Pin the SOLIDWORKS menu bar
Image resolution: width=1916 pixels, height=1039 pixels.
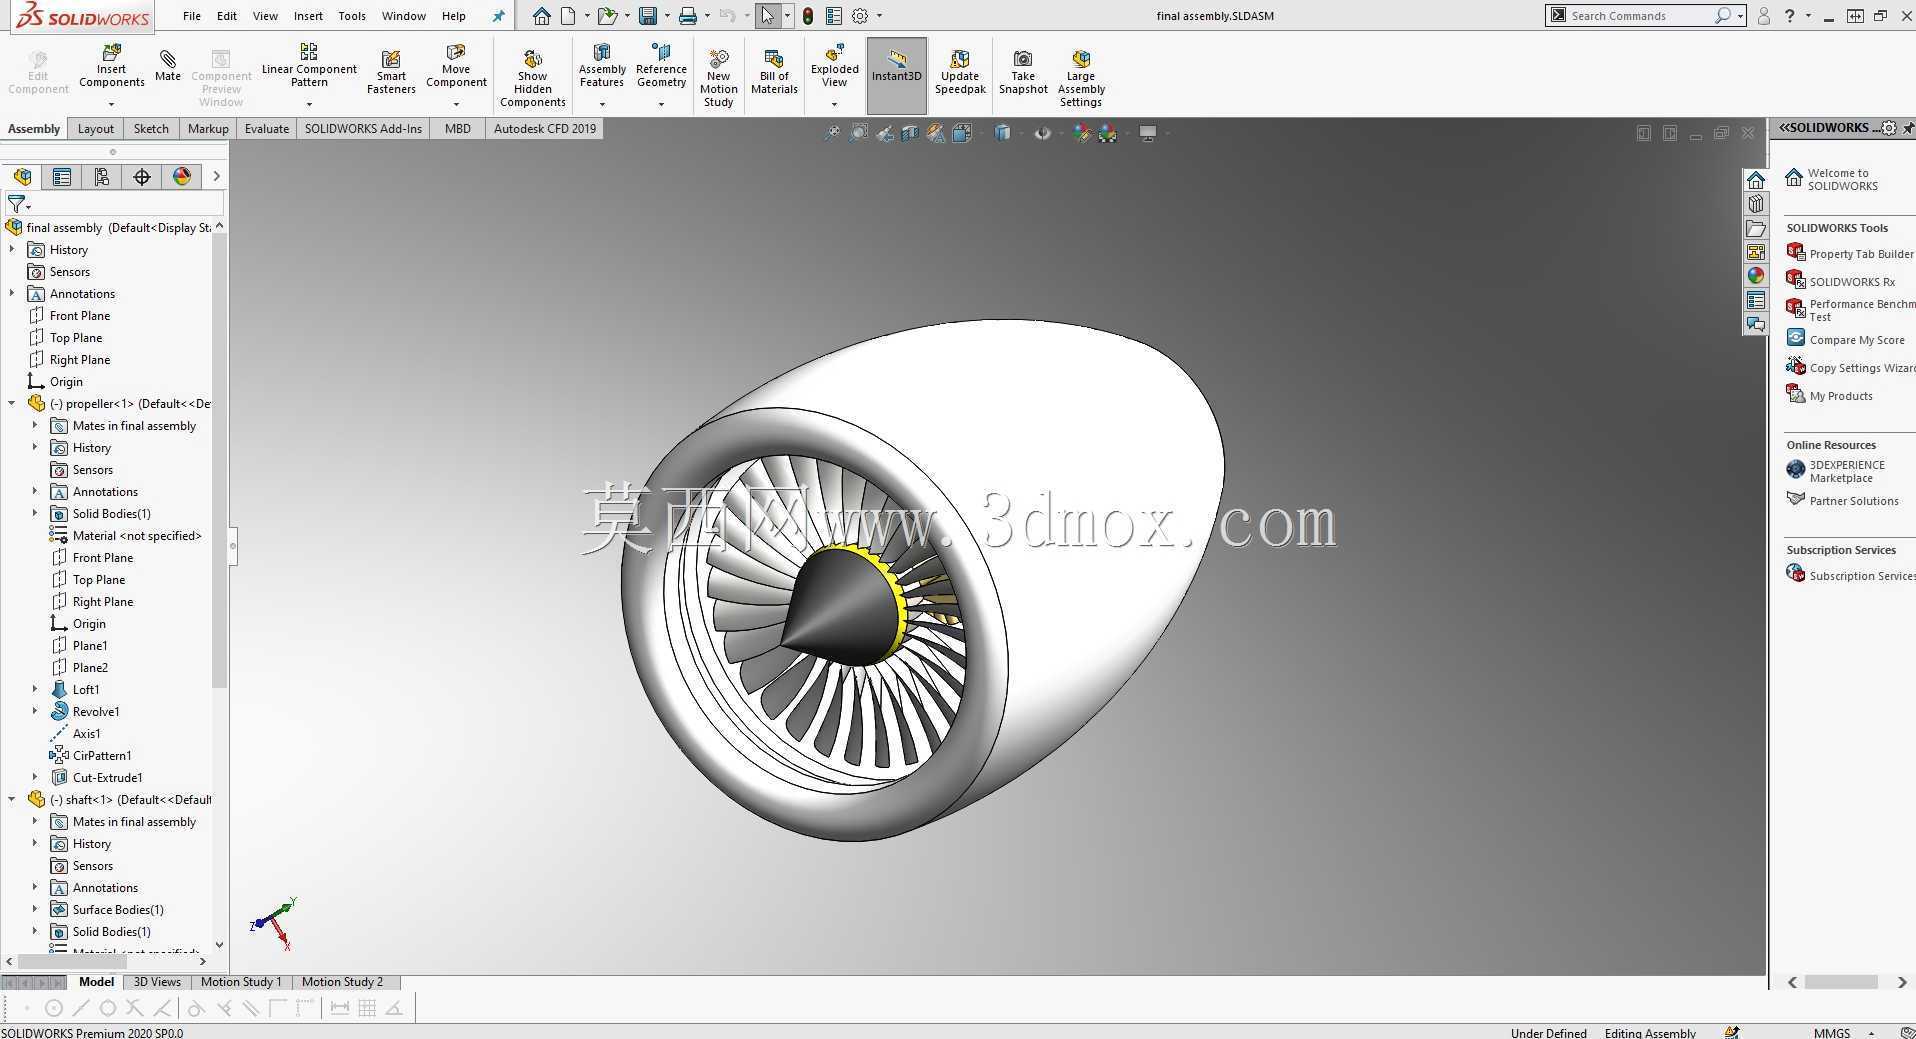tap(499, 16)
